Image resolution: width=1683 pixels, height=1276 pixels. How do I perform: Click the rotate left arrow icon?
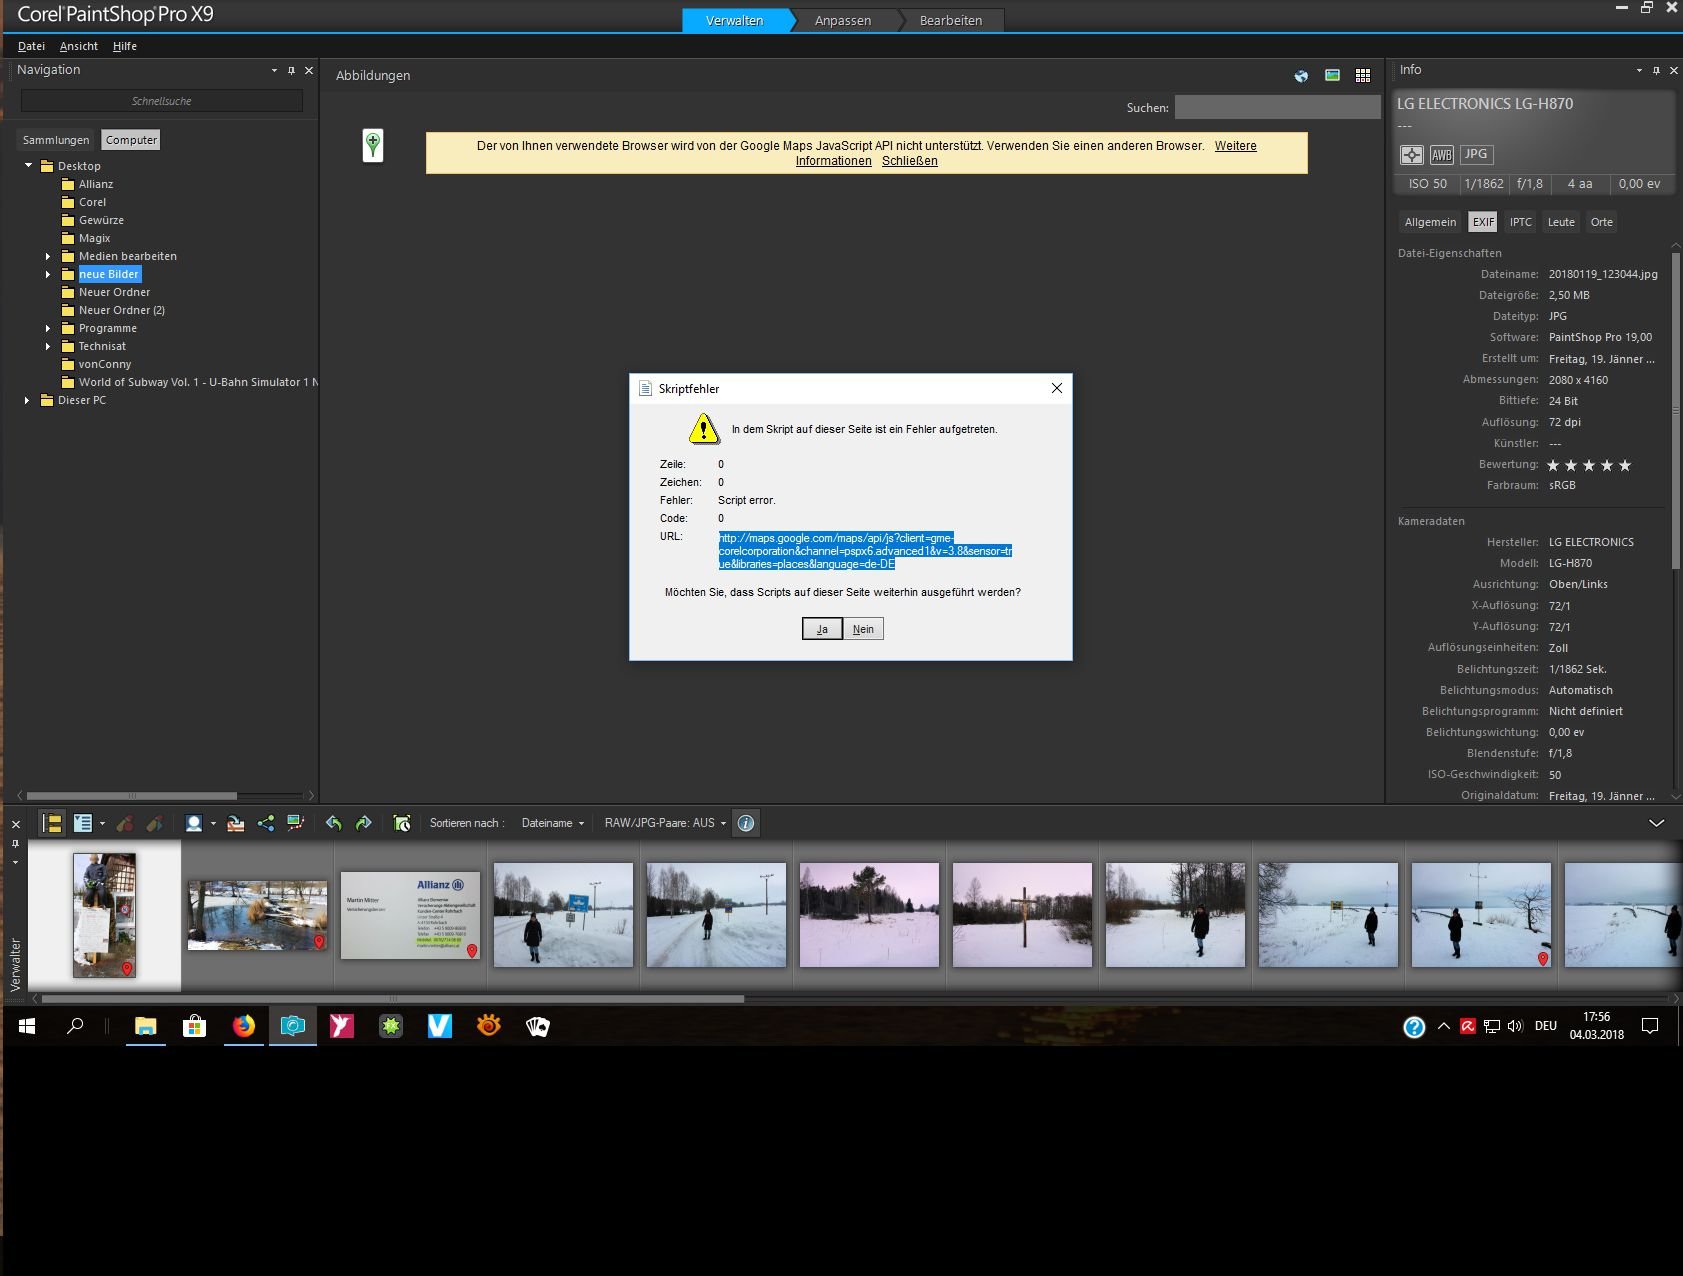[x=334, y=823]
